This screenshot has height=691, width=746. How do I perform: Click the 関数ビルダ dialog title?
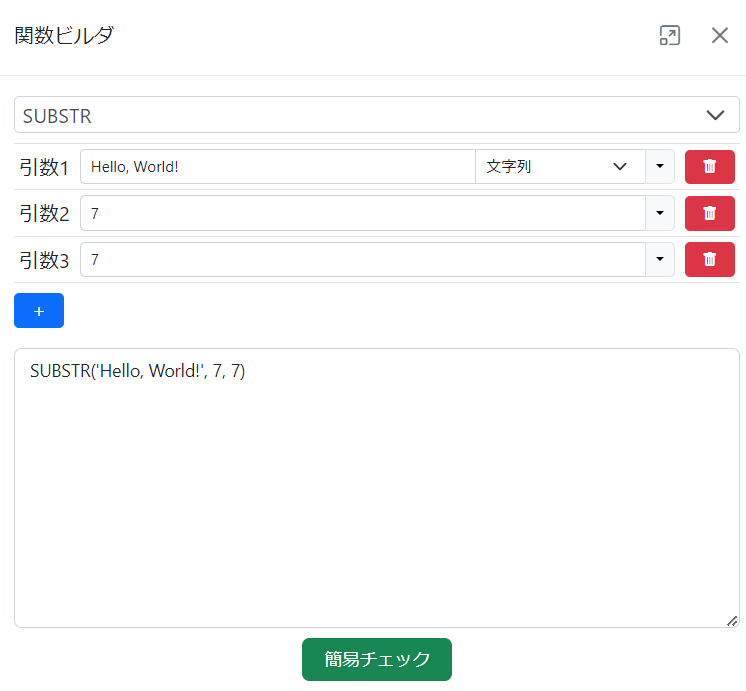tap(64, 36)
